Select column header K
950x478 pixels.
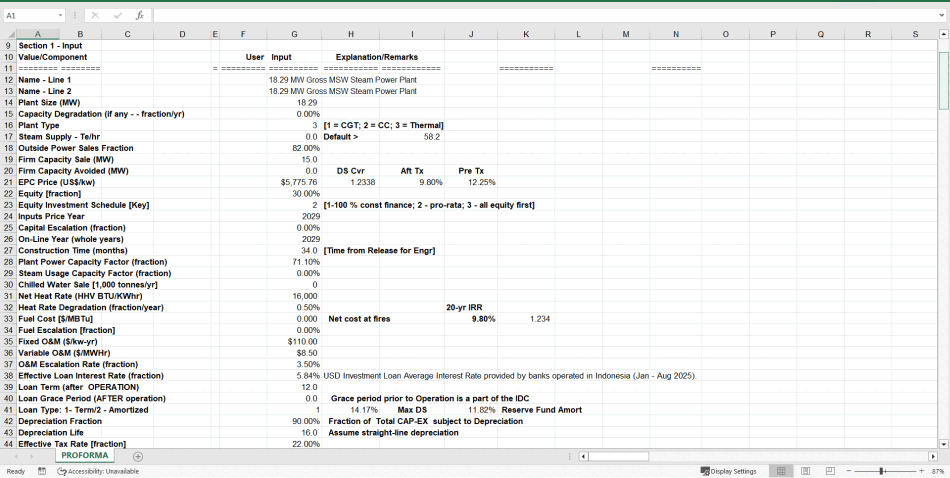(x=526, y=35)
